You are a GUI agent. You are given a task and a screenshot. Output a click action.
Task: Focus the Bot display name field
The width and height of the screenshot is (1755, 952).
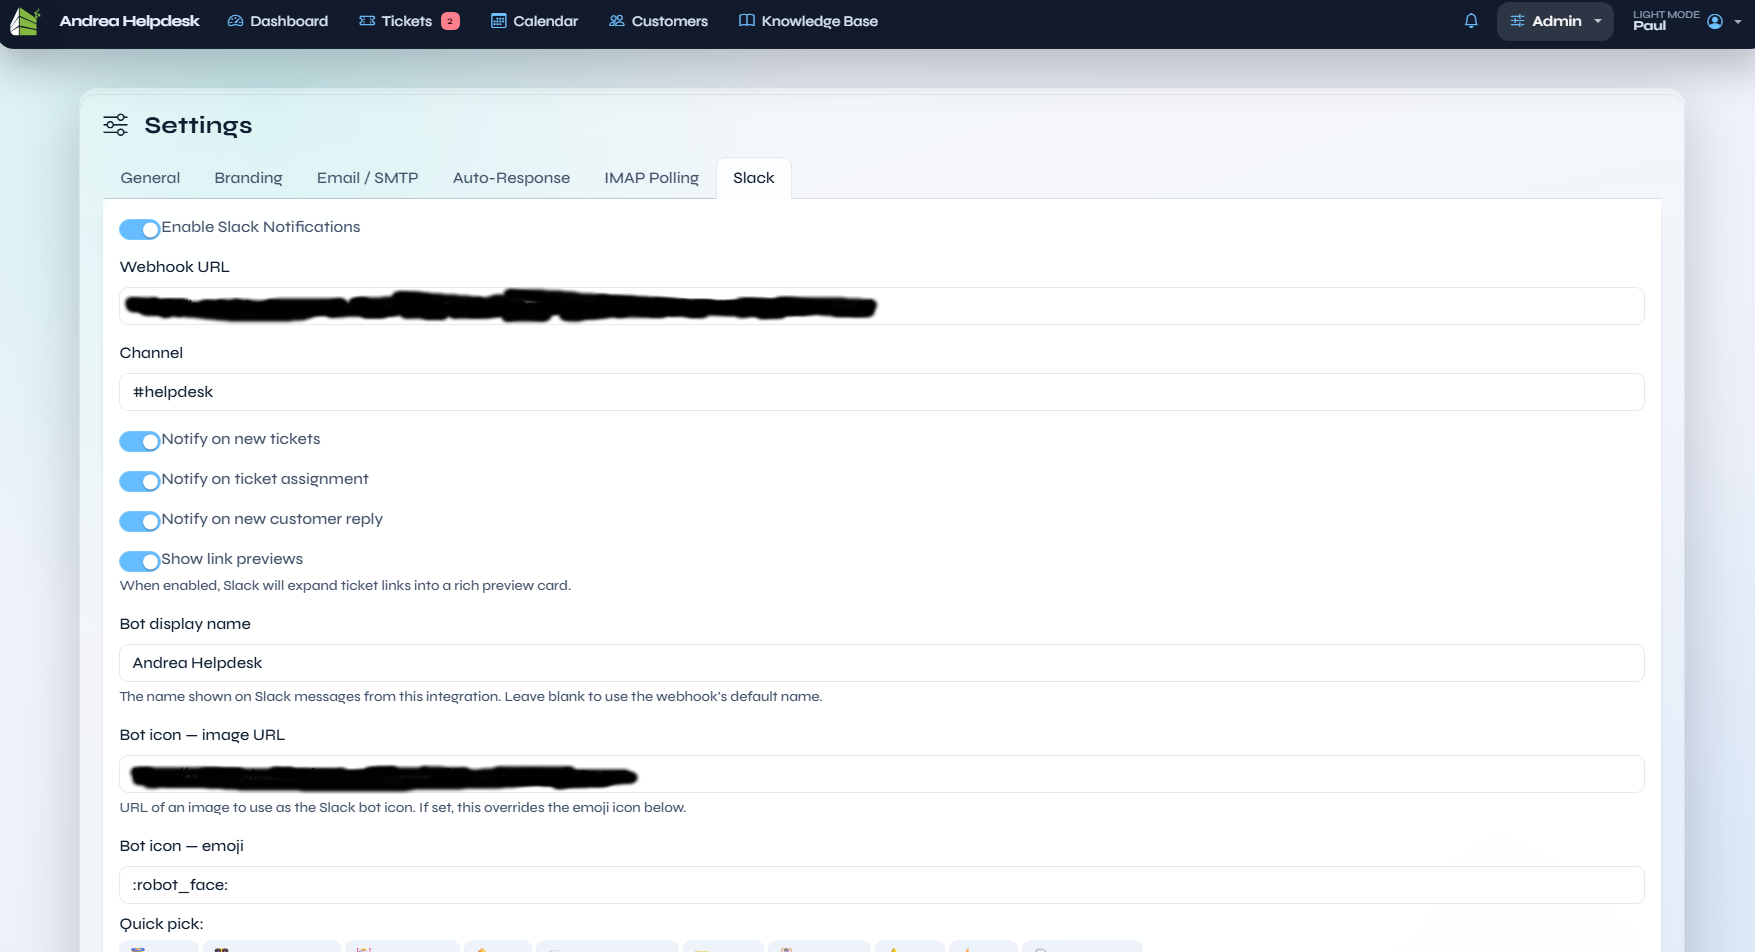pyautogui.click(x=880, y=663)
